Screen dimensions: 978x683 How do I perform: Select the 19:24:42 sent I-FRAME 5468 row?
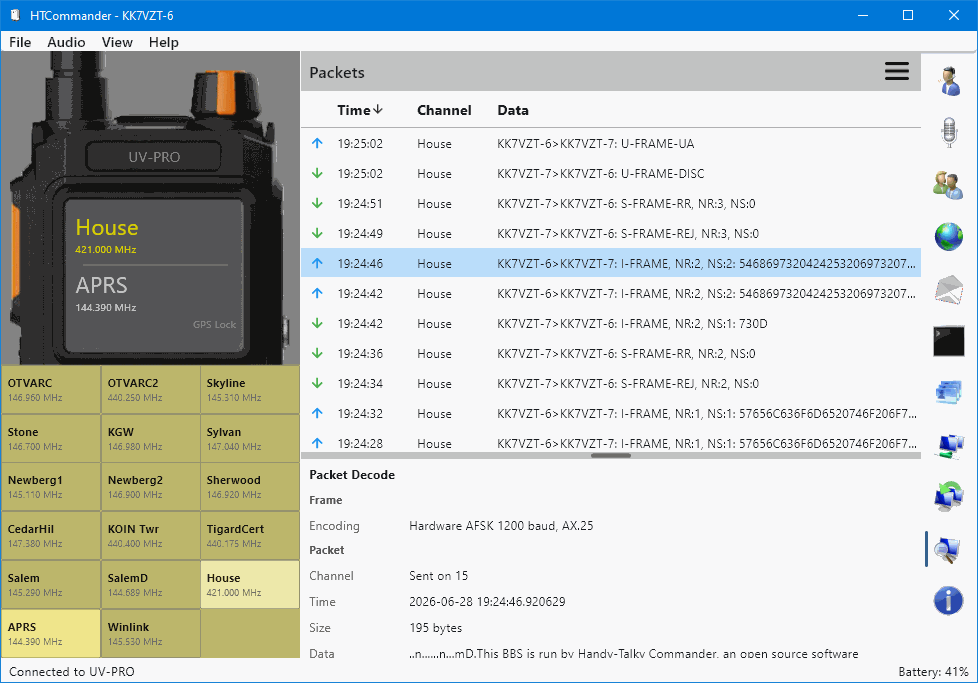(x=611, y=293)
